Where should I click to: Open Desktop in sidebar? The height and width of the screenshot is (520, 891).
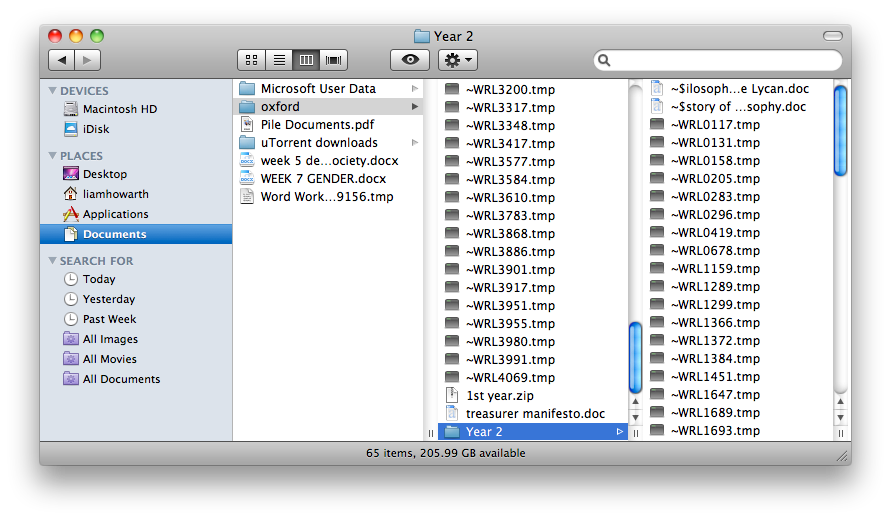pos(136,174)
